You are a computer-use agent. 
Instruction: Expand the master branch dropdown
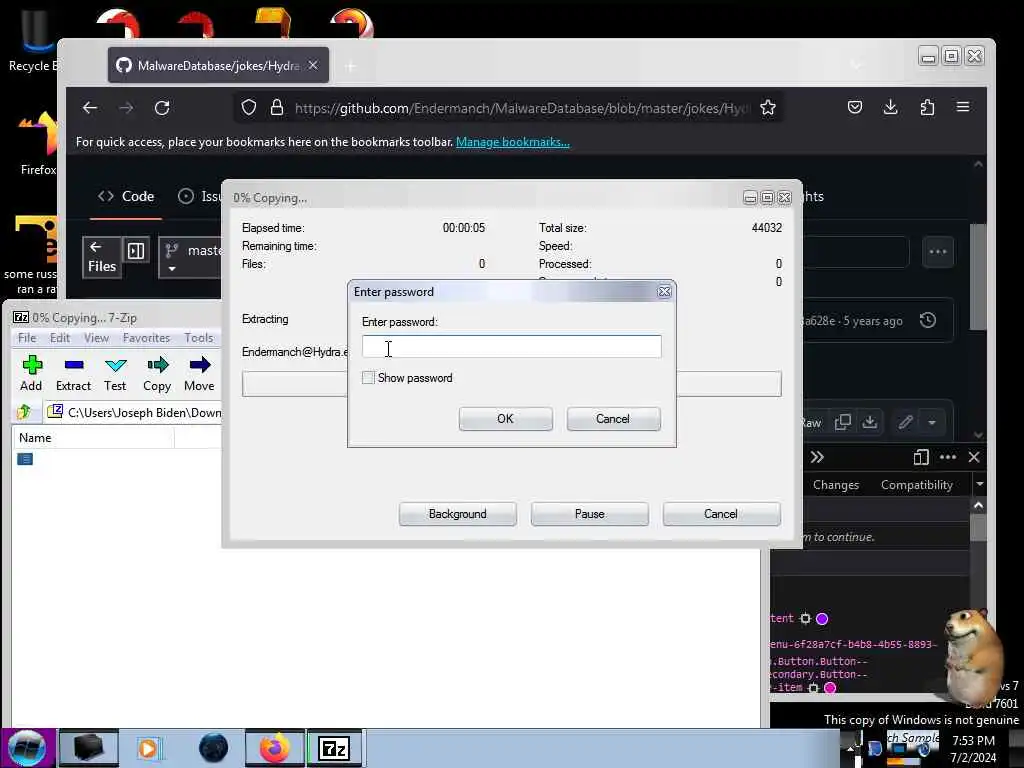point(192,257)
